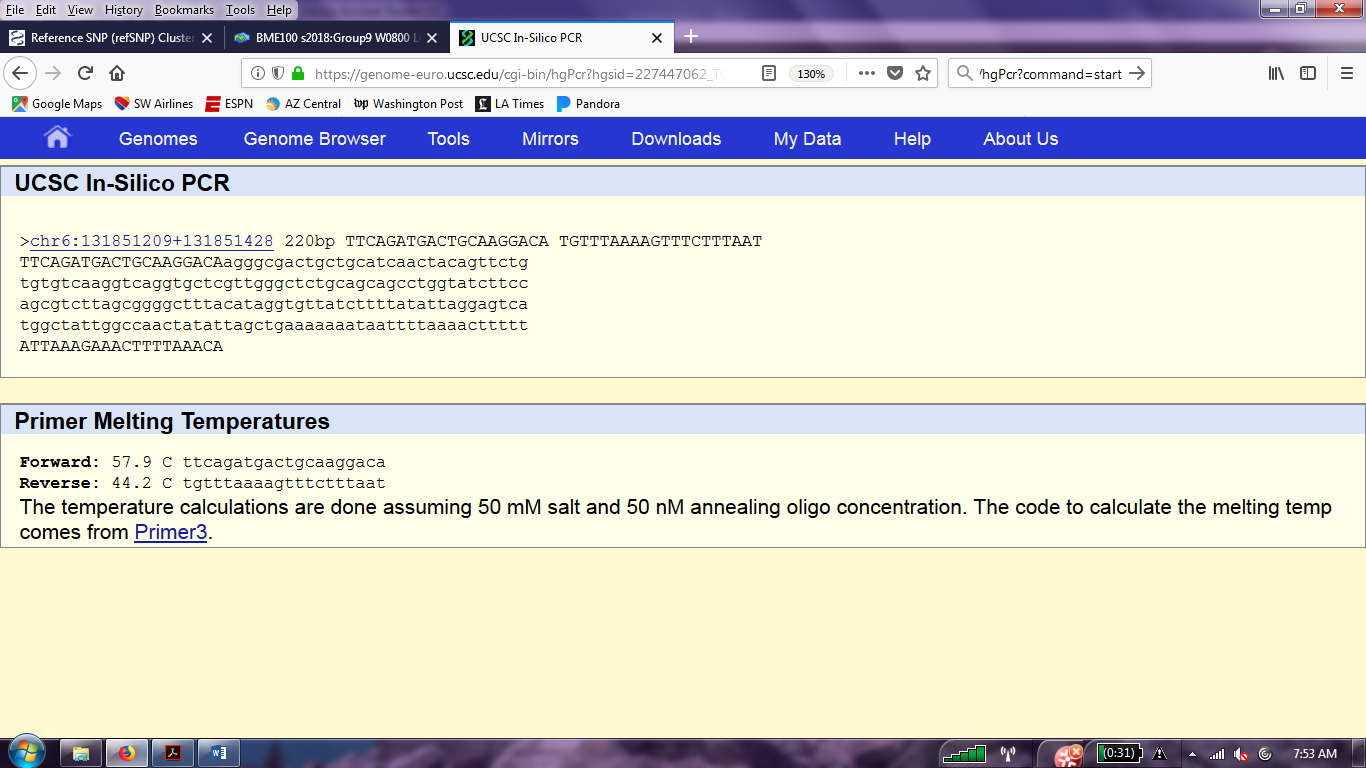Viewport: 1366px width, 768px height.
Task: Open the chr6:131851209+131851428 link
Action: click(152, 241)
